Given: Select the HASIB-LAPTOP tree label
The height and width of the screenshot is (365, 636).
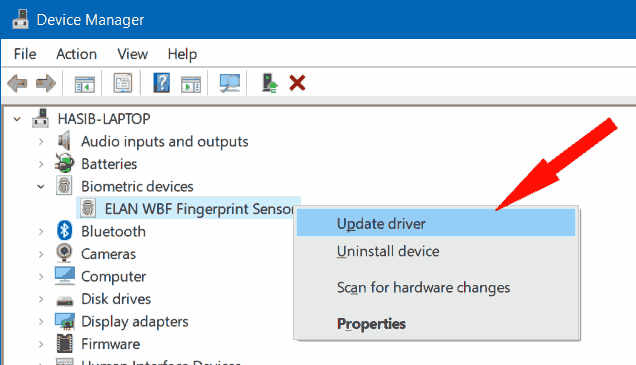Looking at the screenshot, I should coord(104,118).
